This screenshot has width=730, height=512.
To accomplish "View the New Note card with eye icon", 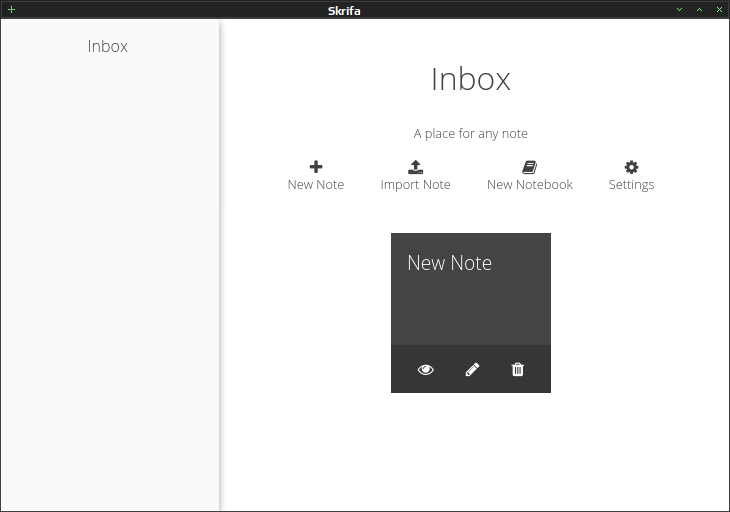I will click(x=426, y=370).
